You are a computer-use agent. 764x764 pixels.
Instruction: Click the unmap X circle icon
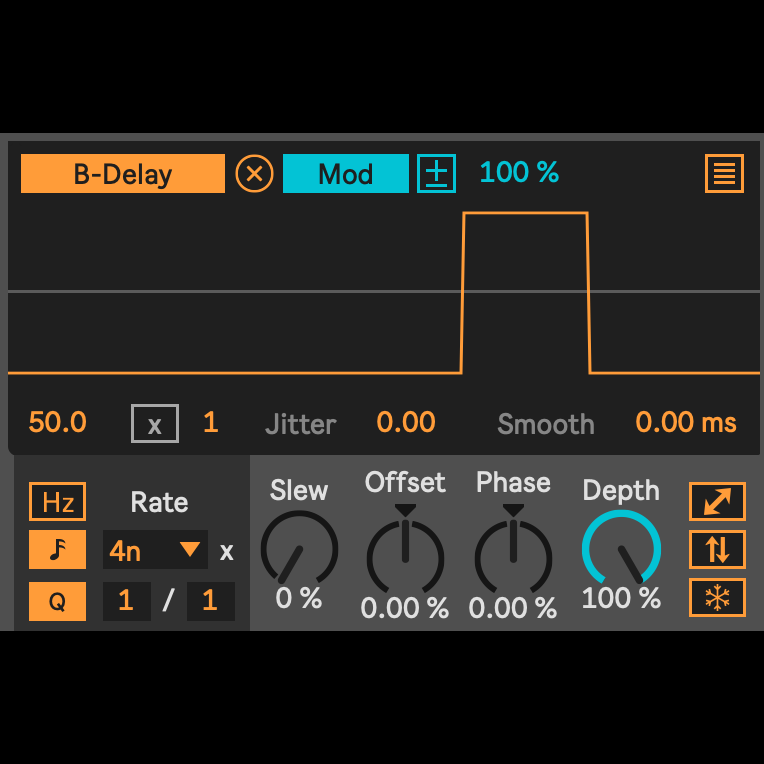(x=254, y=174)
